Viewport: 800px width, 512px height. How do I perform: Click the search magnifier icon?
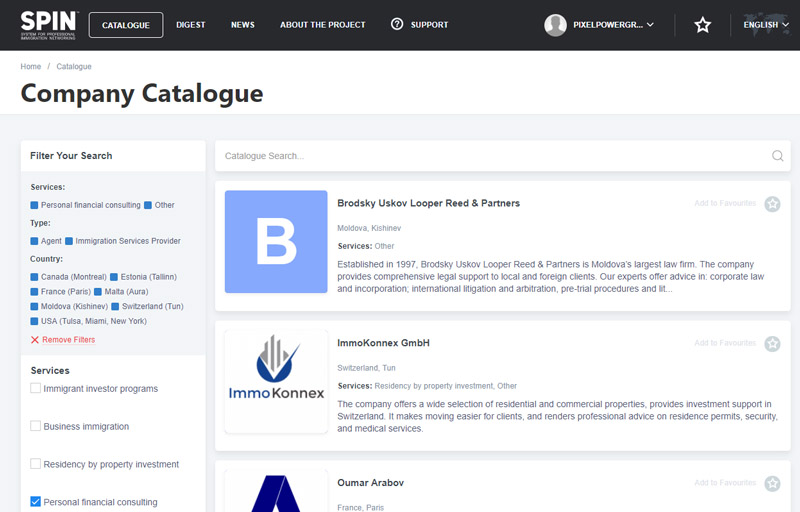point(778,156)
